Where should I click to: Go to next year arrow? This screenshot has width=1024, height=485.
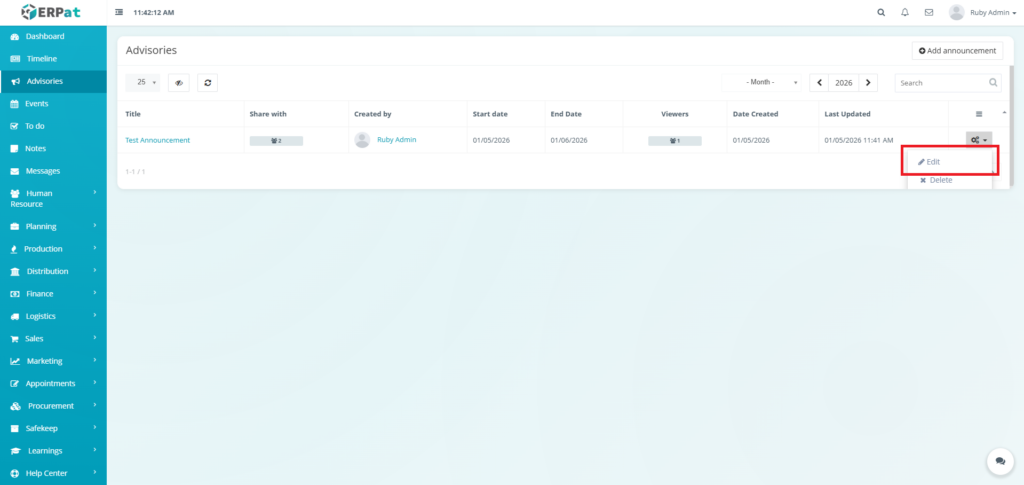(x=868, y=83)
